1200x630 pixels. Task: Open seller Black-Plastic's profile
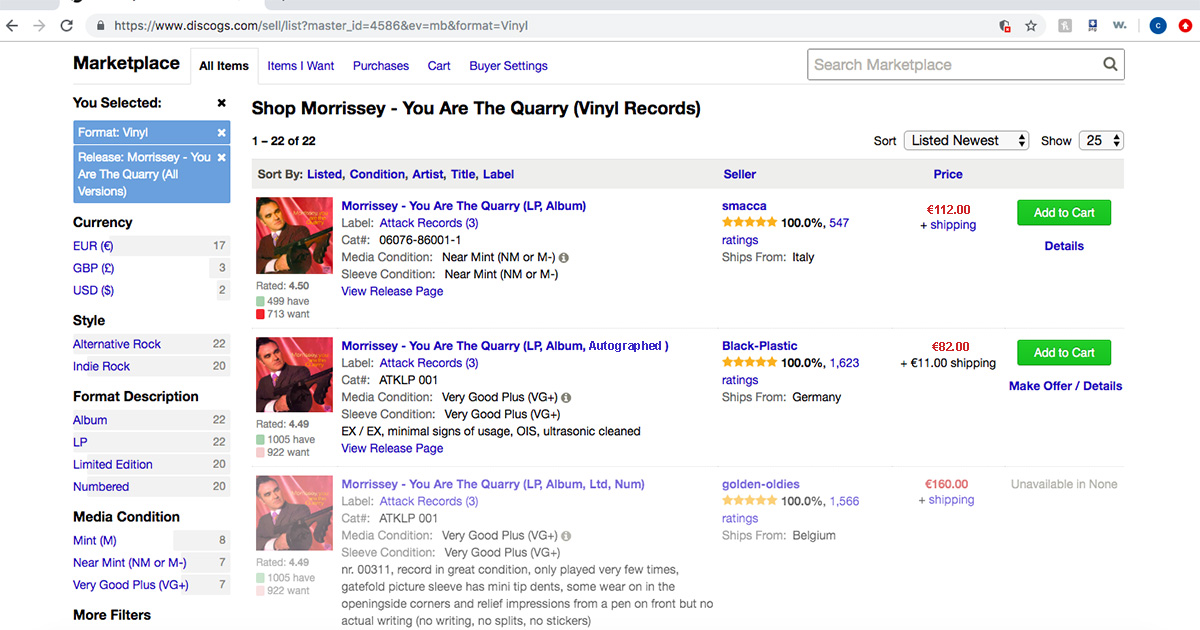[x=760, y=346]
